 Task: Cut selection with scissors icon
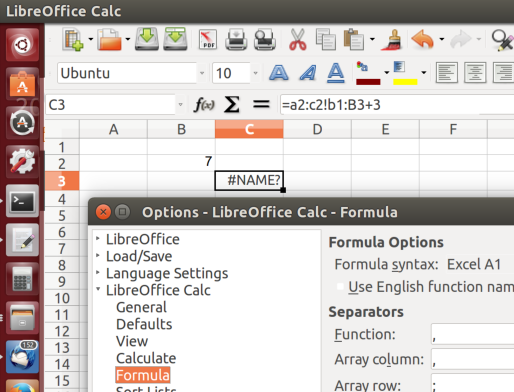(297, 40)
